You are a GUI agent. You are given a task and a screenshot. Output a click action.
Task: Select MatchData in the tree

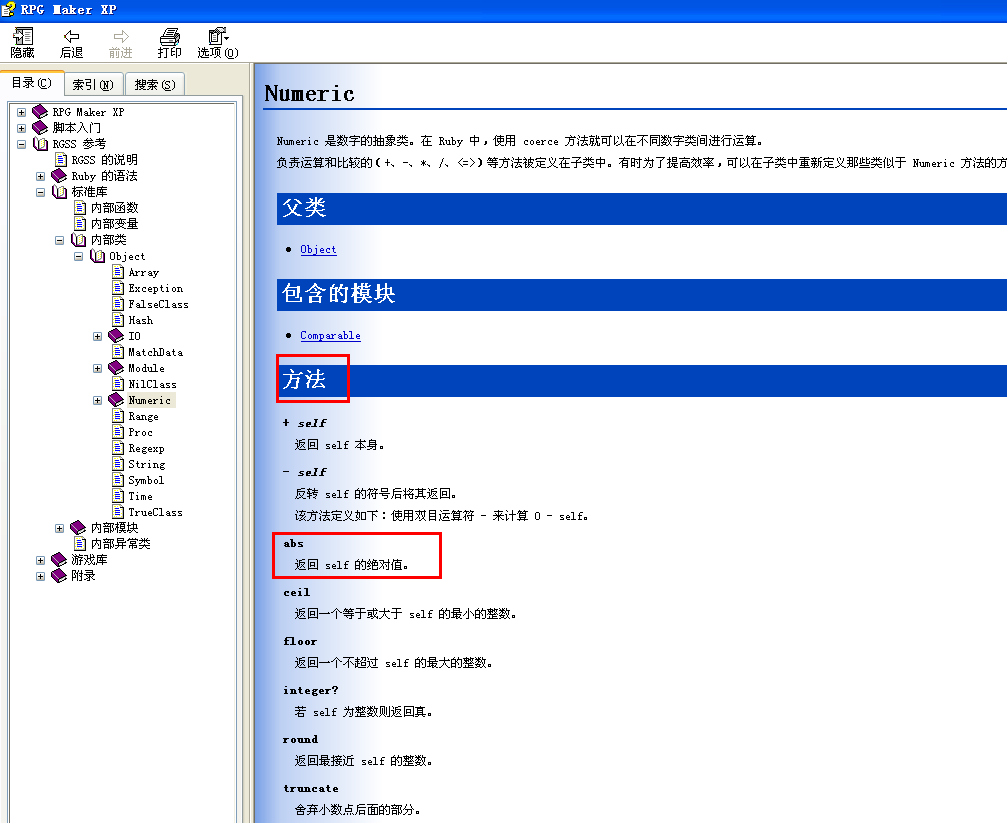155,352
